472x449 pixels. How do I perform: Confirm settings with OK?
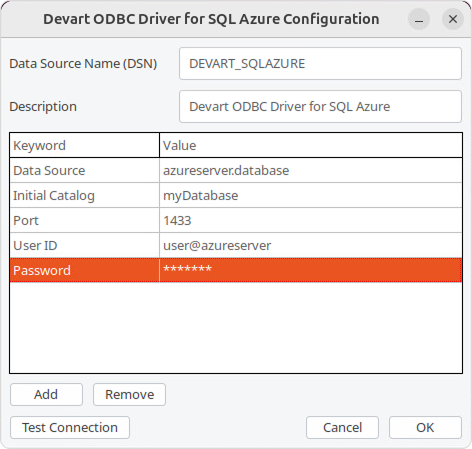(425, 427)
